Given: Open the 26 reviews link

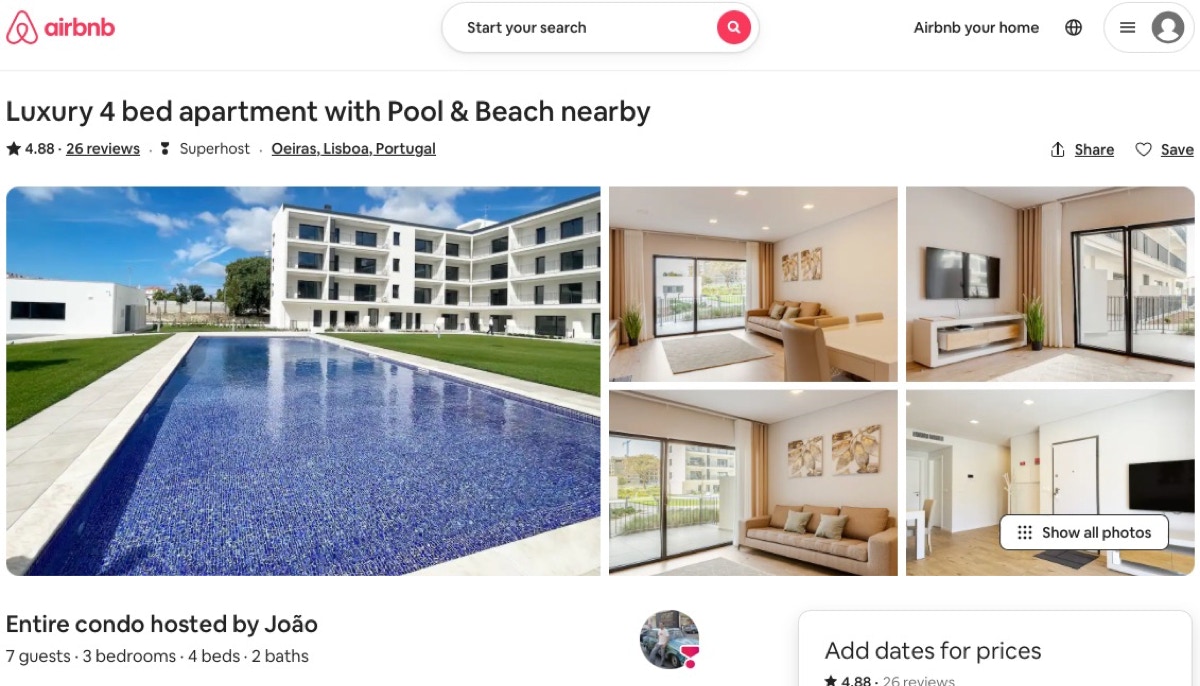Looking at the screenshot, I should pyautogui.click(x=103, y=149).
